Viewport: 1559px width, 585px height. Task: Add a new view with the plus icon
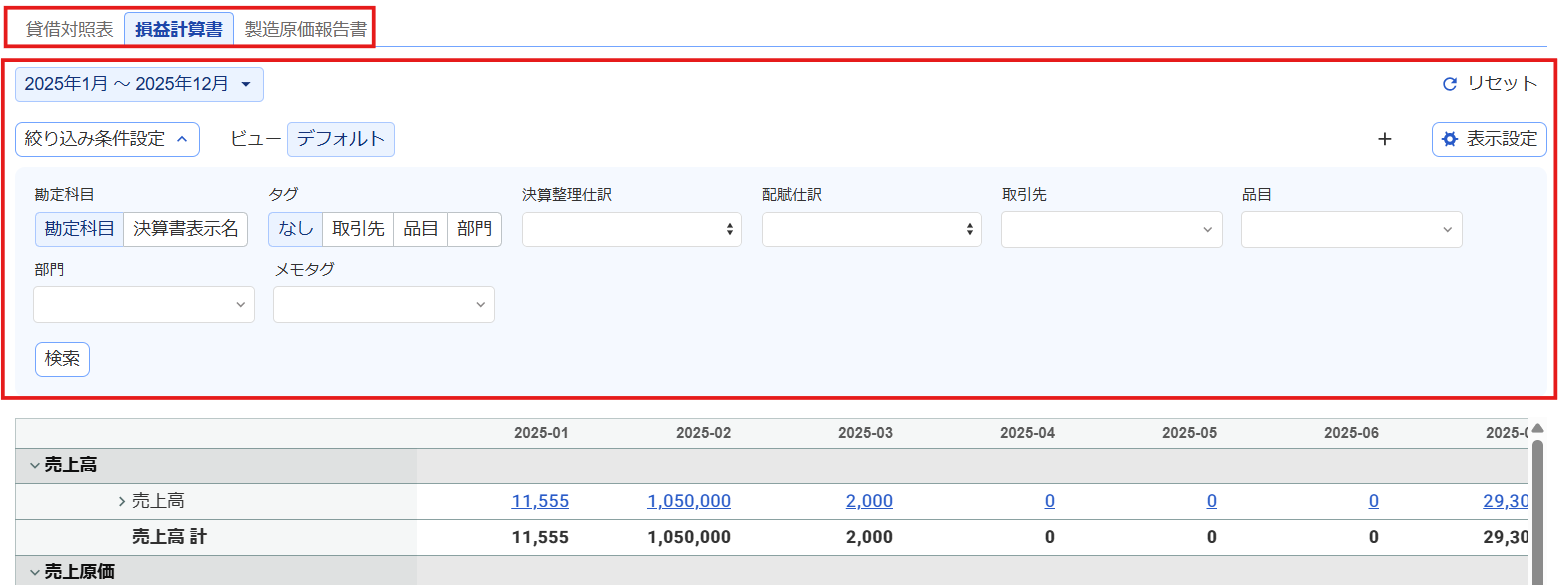click(x=1384, y=140)
